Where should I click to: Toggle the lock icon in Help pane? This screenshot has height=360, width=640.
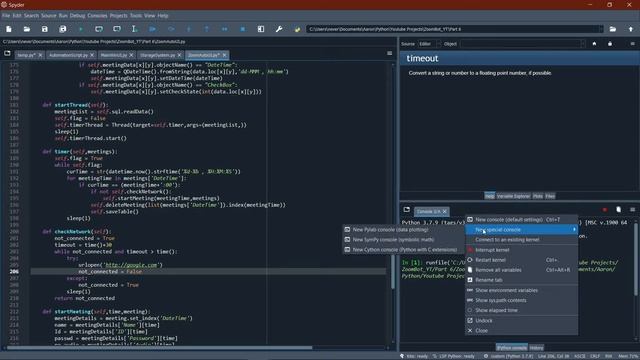click(610, 44)
